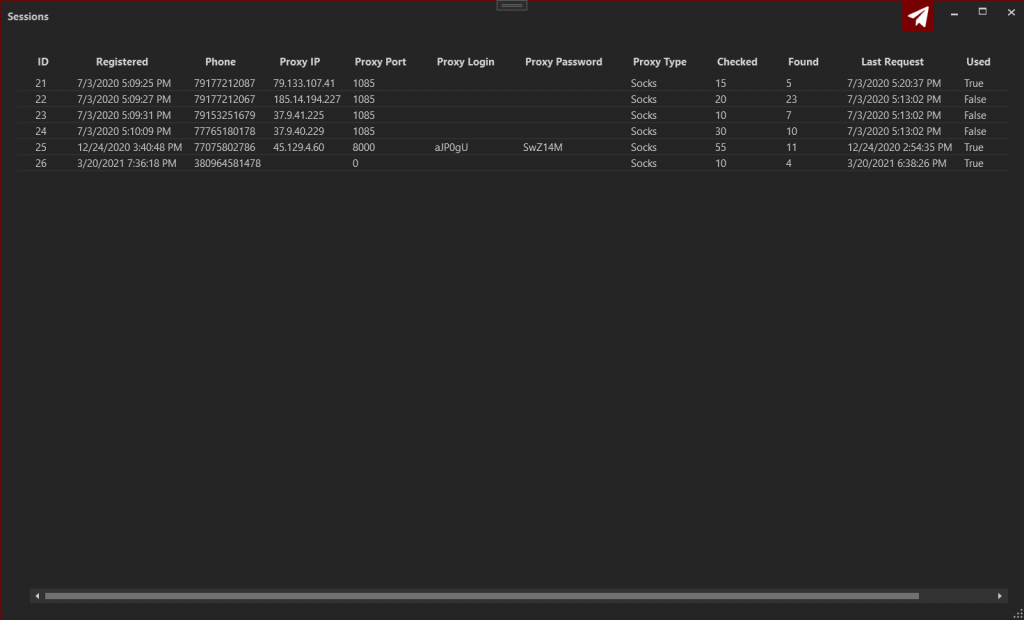Click the red paper plane Telegram icon
This screenshot has width=1024, height=620.
[918, 16]
